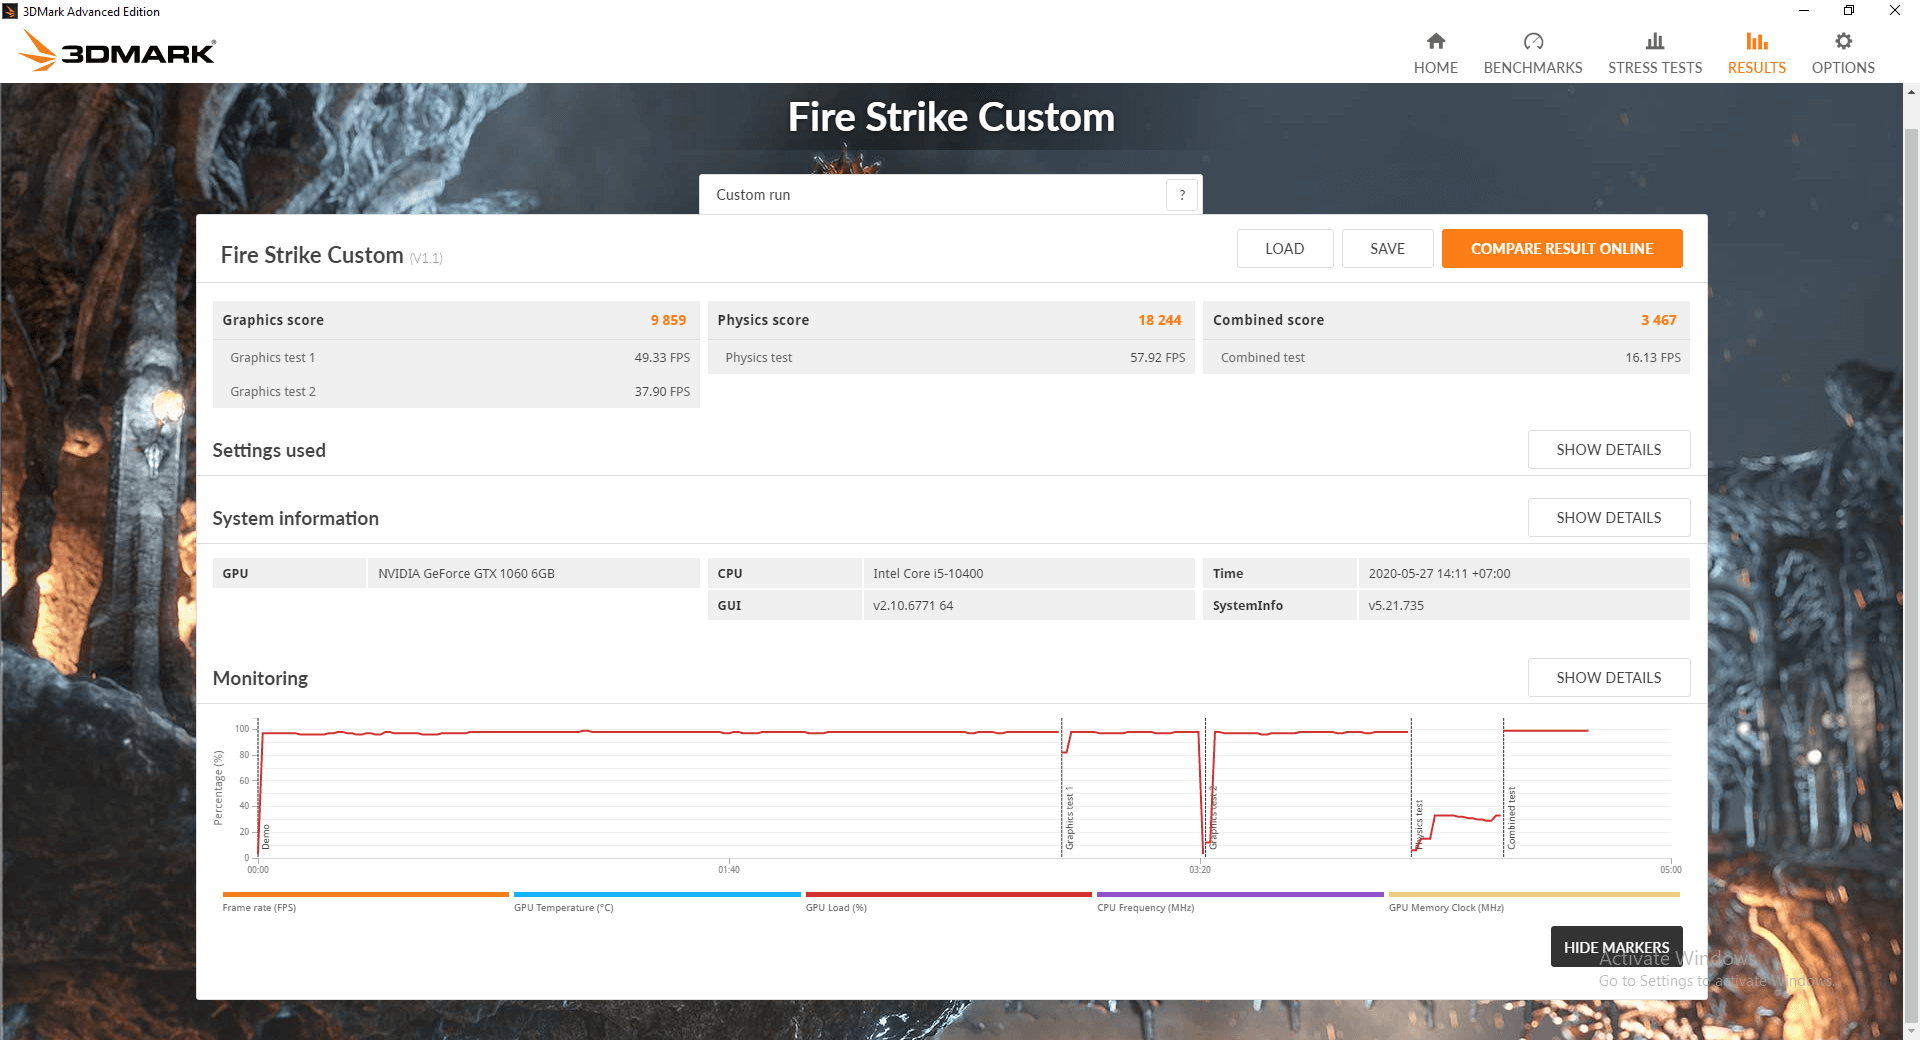
Task: Click NVIDIA GeForce GTX 1060 6GB text
Action: (x=466, y=573)
